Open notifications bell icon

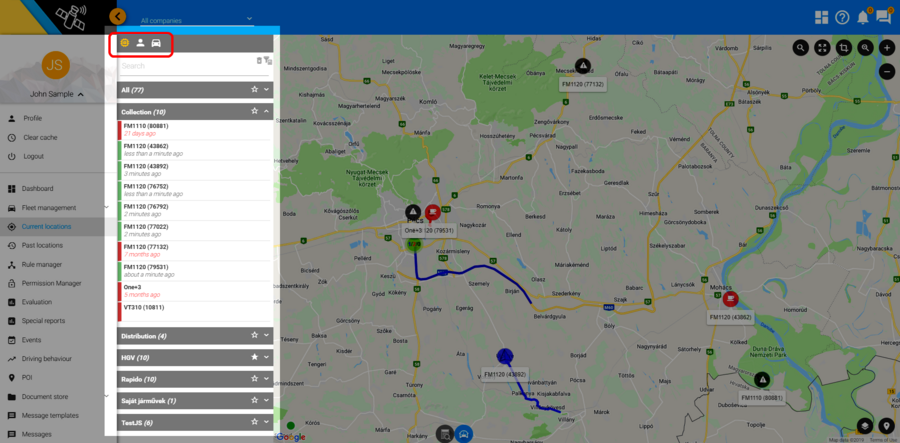(862, 17)
